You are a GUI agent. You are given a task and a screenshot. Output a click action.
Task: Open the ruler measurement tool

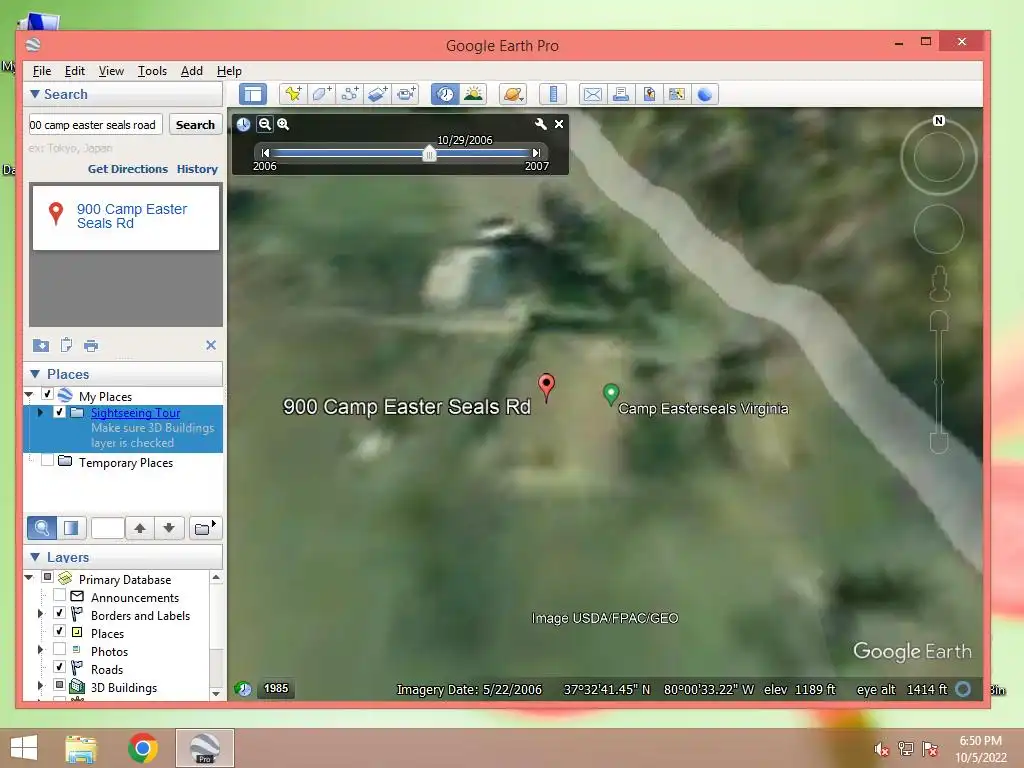coord(553,94)
